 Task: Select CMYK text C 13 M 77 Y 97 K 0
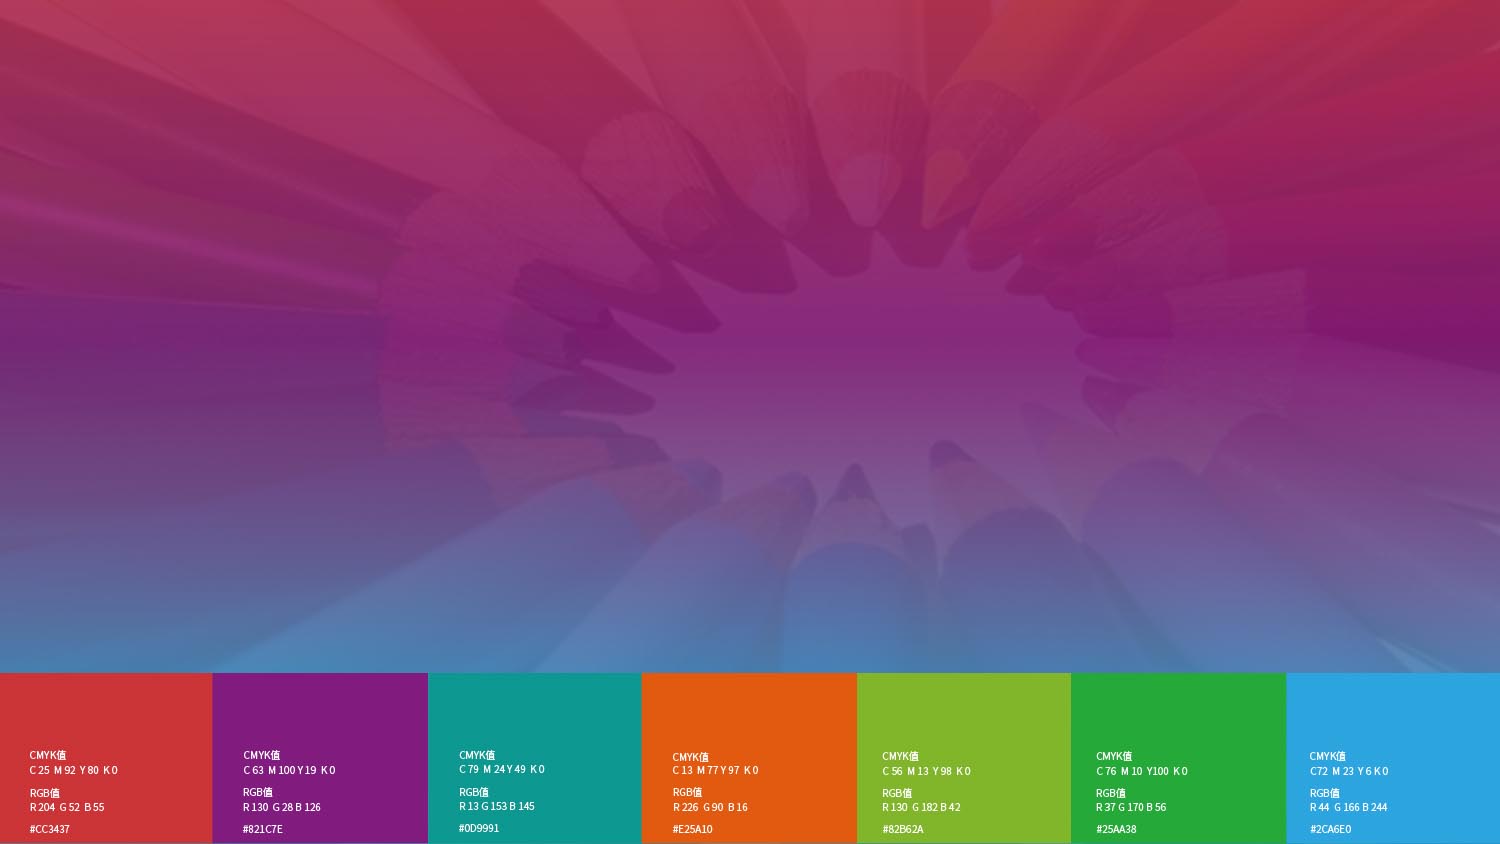pos(715,770)
